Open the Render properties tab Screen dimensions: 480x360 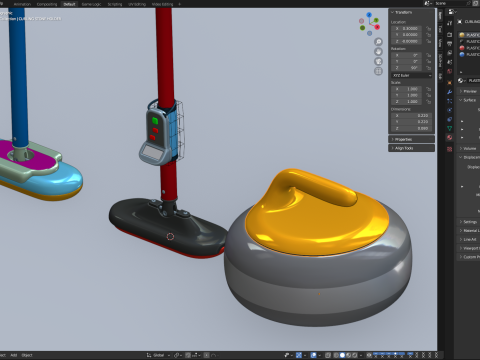[x=449, y=35]
